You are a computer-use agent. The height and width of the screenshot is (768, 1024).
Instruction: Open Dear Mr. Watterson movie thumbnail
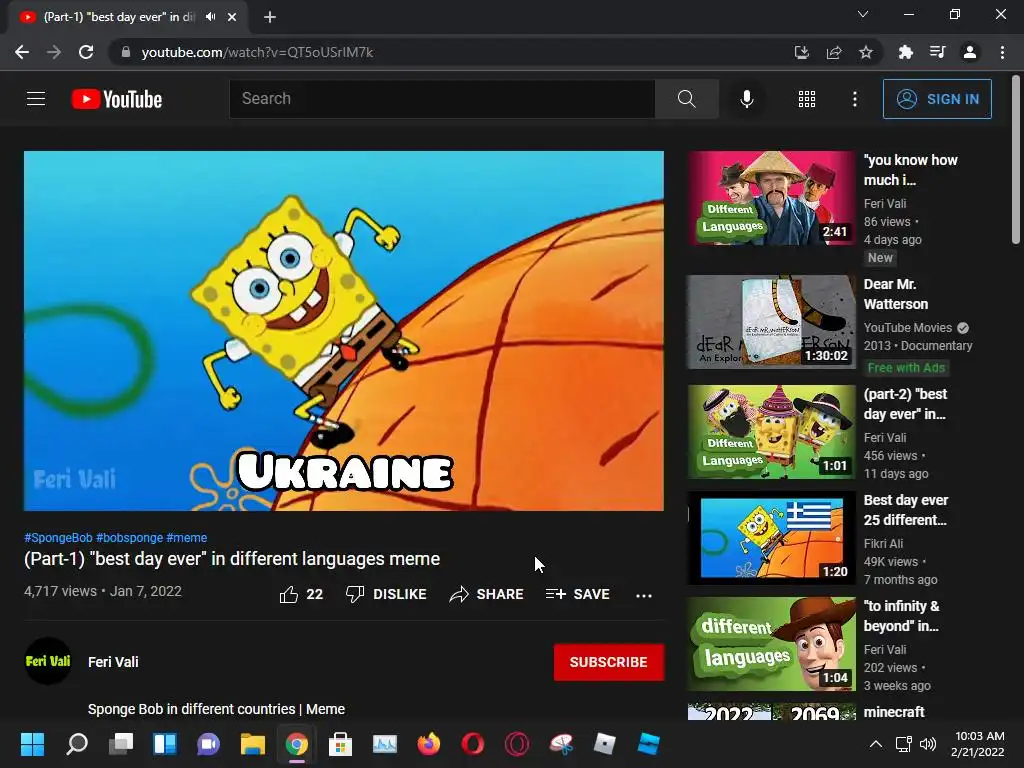(771, 322)
